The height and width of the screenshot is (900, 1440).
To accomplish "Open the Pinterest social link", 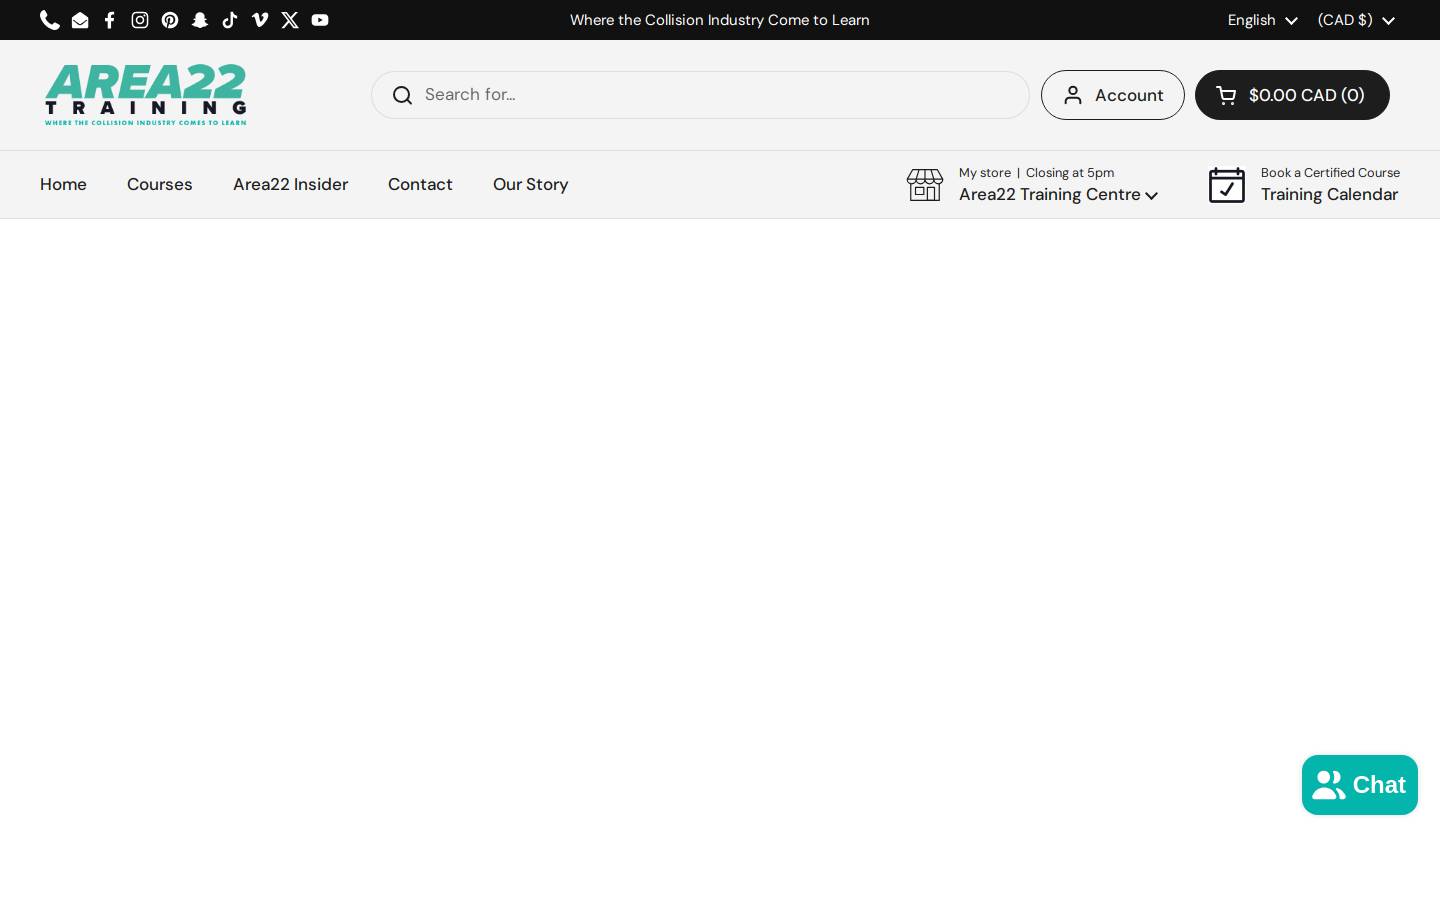I will (x=170, y=20).
